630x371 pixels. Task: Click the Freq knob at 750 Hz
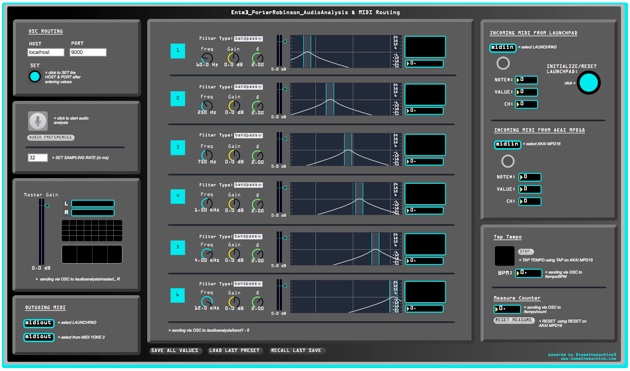[x=207, y=155]
